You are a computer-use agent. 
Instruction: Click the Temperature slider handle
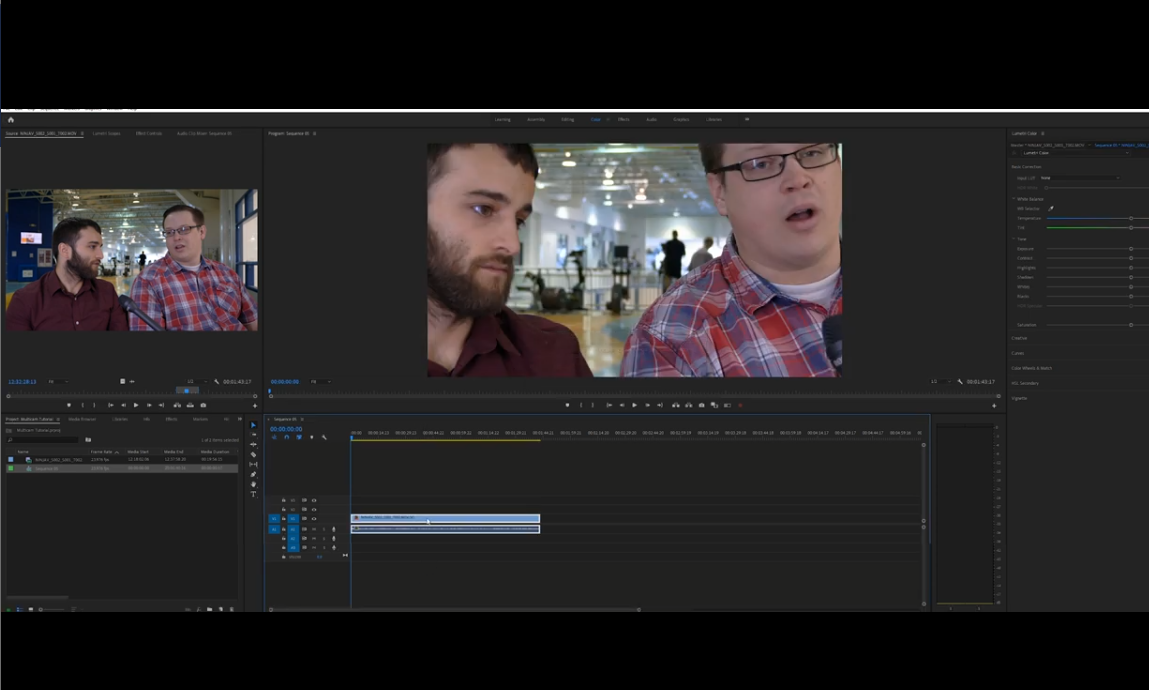pyautogui.click(x=1131, y=218)
